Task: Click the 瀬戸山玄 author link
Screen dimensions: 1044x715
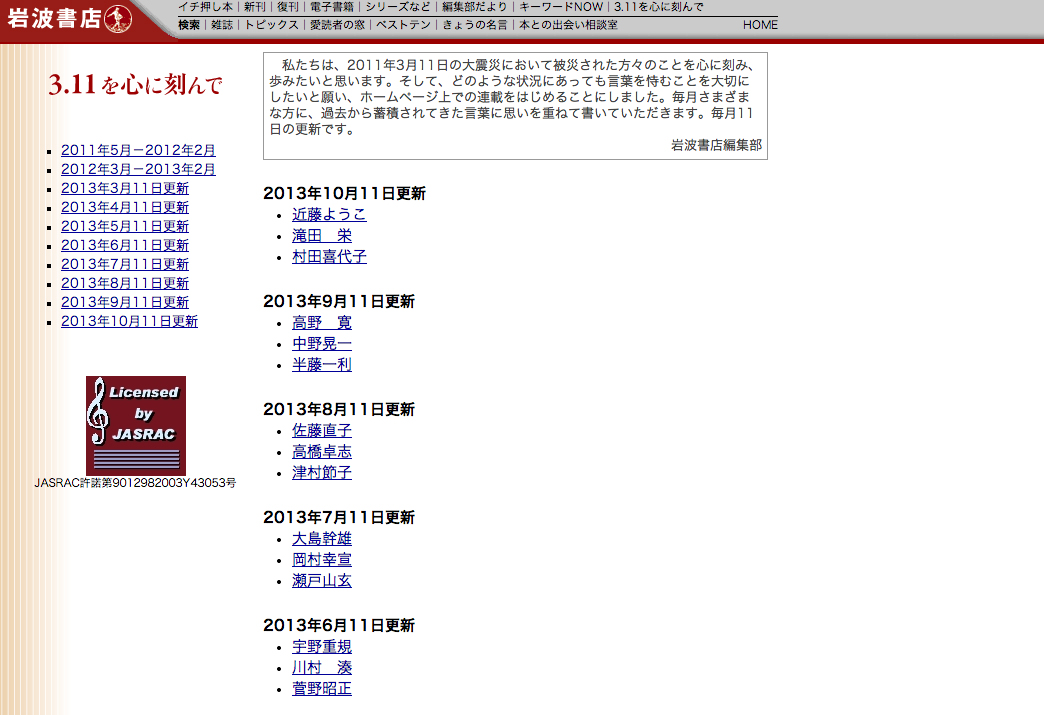Action: pyautogui.click(x=322, y=580)
